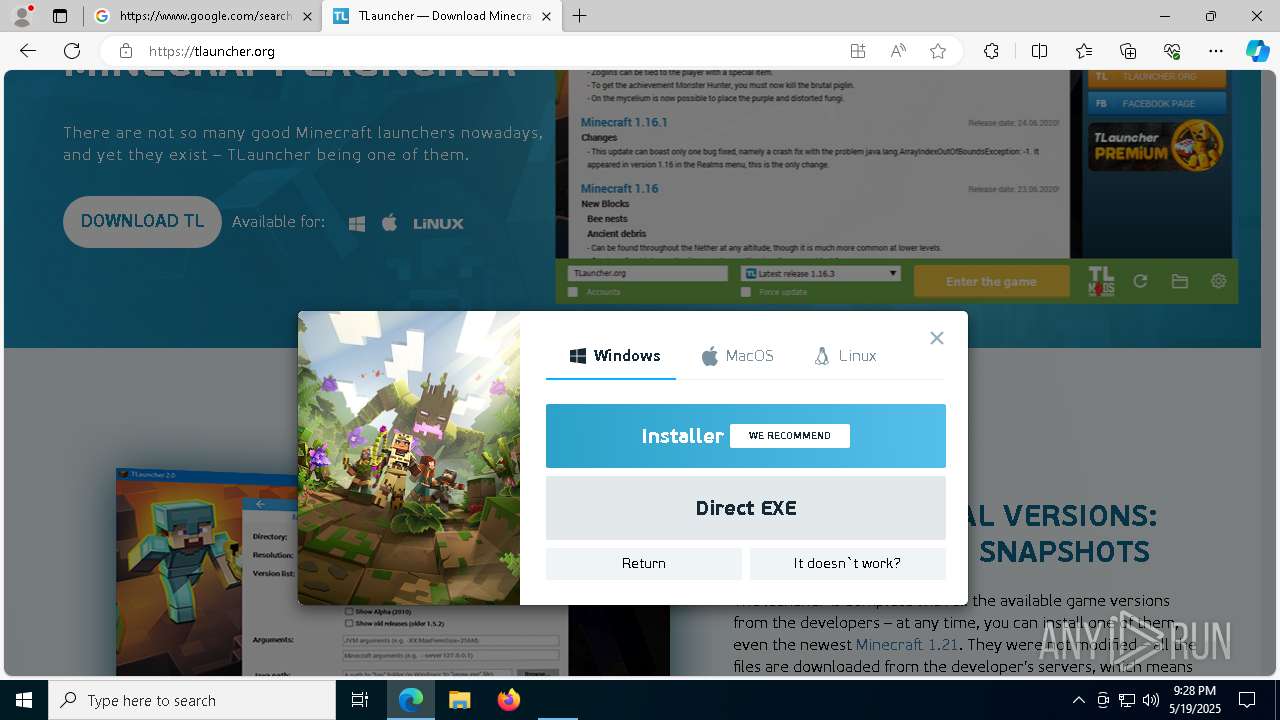Viewport: 1280px width, 720px height.
Task: Click the Installer download button
Action: pyautogui.click(x=745, y=436)
